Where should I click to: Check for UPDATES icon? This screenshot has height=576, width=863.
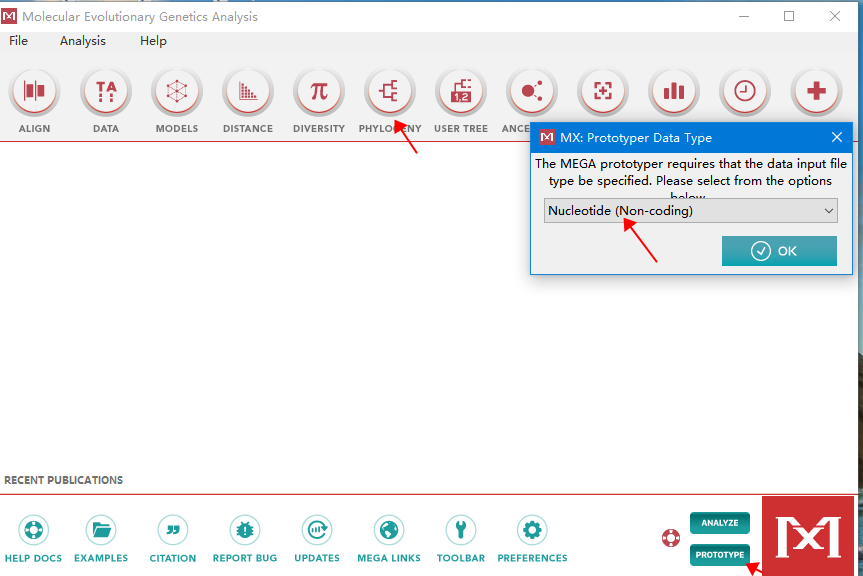[317, 530]
